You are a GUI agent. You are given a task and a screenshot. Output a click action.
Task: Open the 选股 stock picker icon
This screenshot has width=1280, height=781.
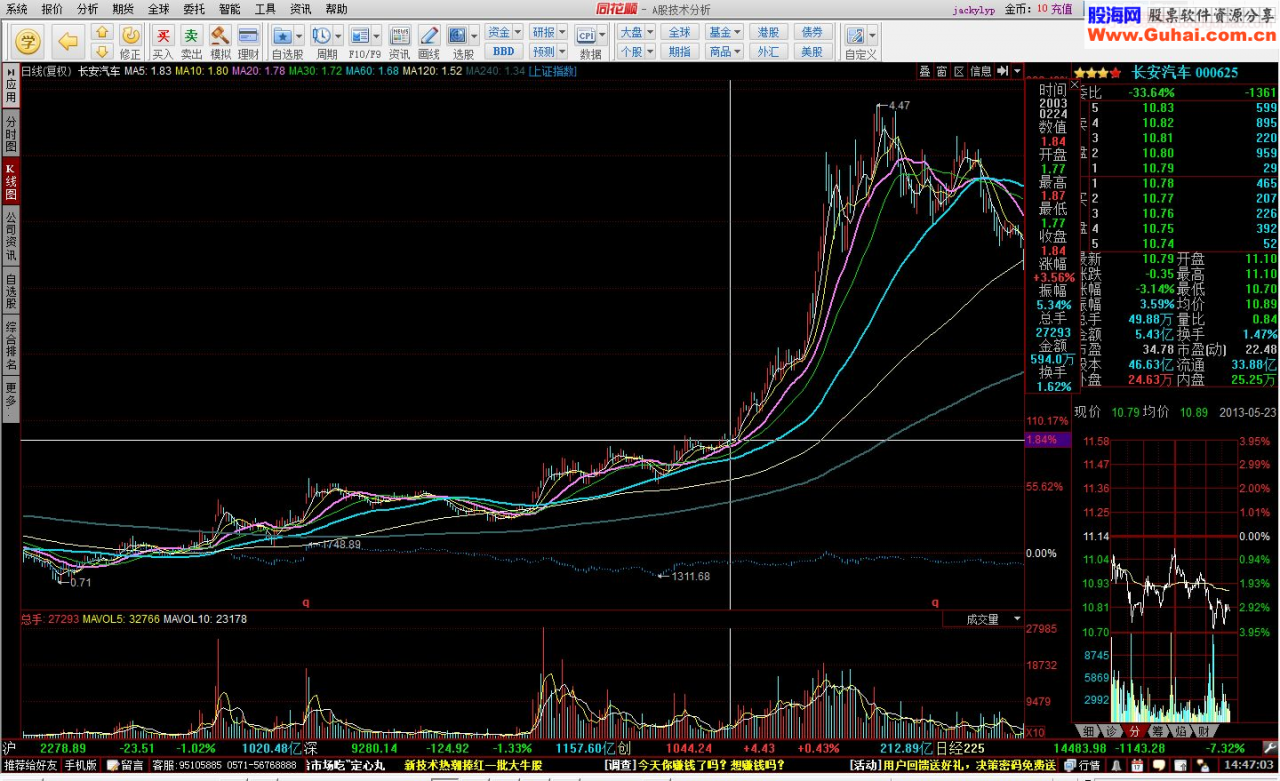(459, 36)
